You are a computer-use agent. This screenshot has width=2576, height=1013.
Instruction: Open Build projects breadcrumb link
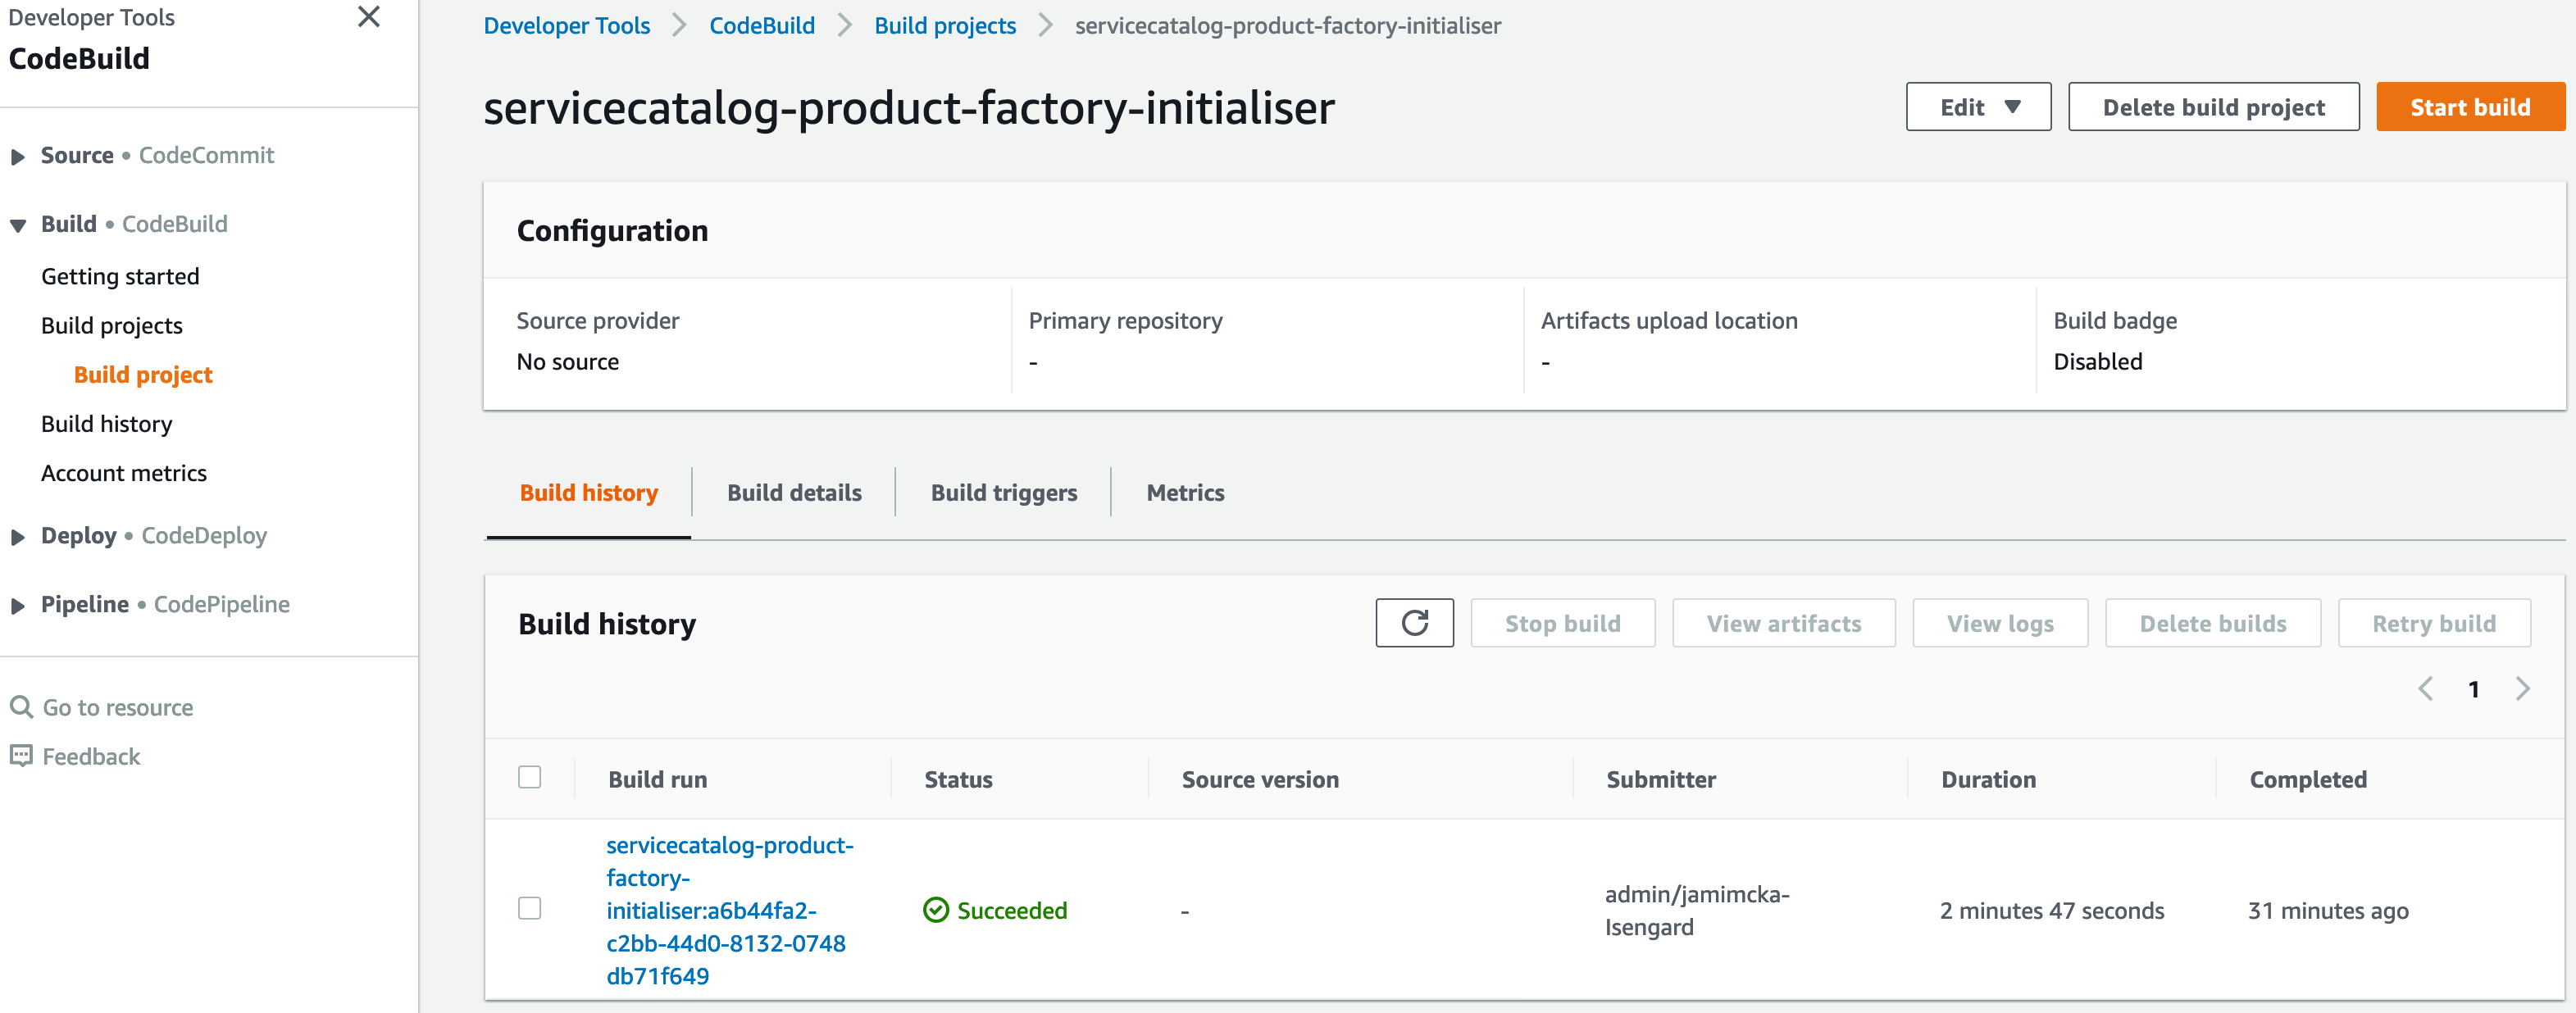pyautogui.click(x=945, y=25)
